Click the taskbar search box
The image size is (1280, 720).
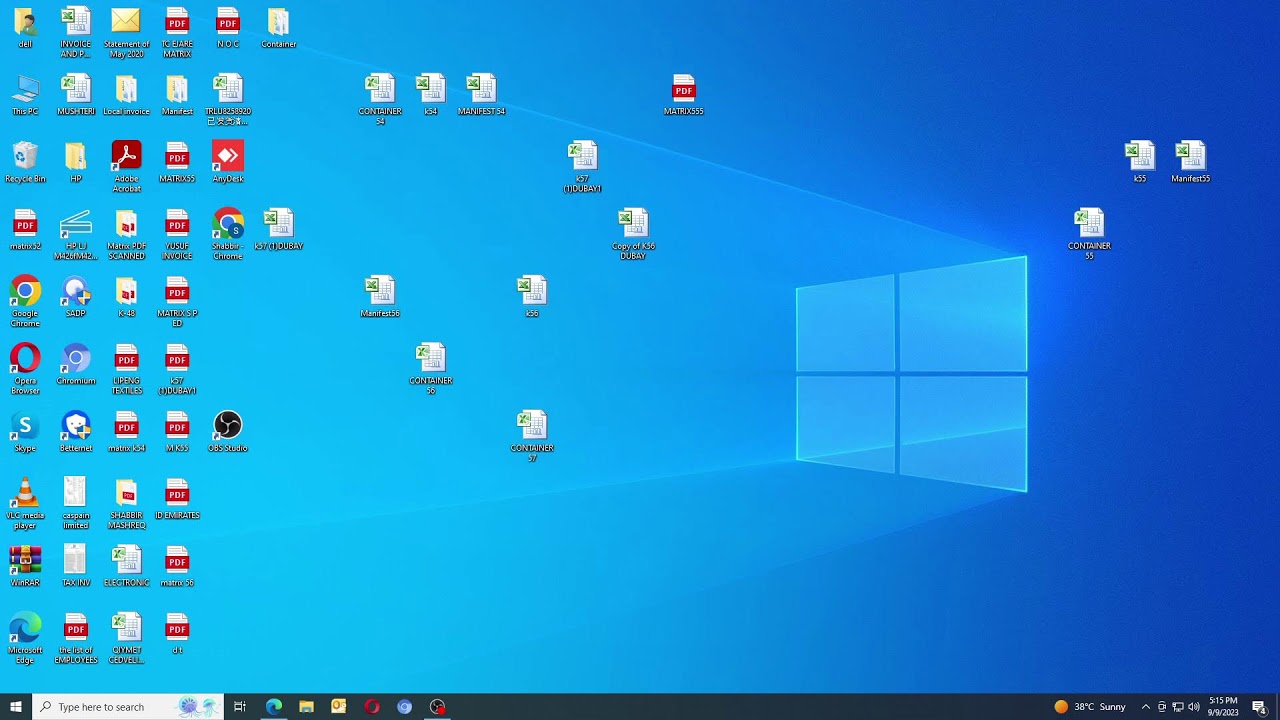pos(128,707)
